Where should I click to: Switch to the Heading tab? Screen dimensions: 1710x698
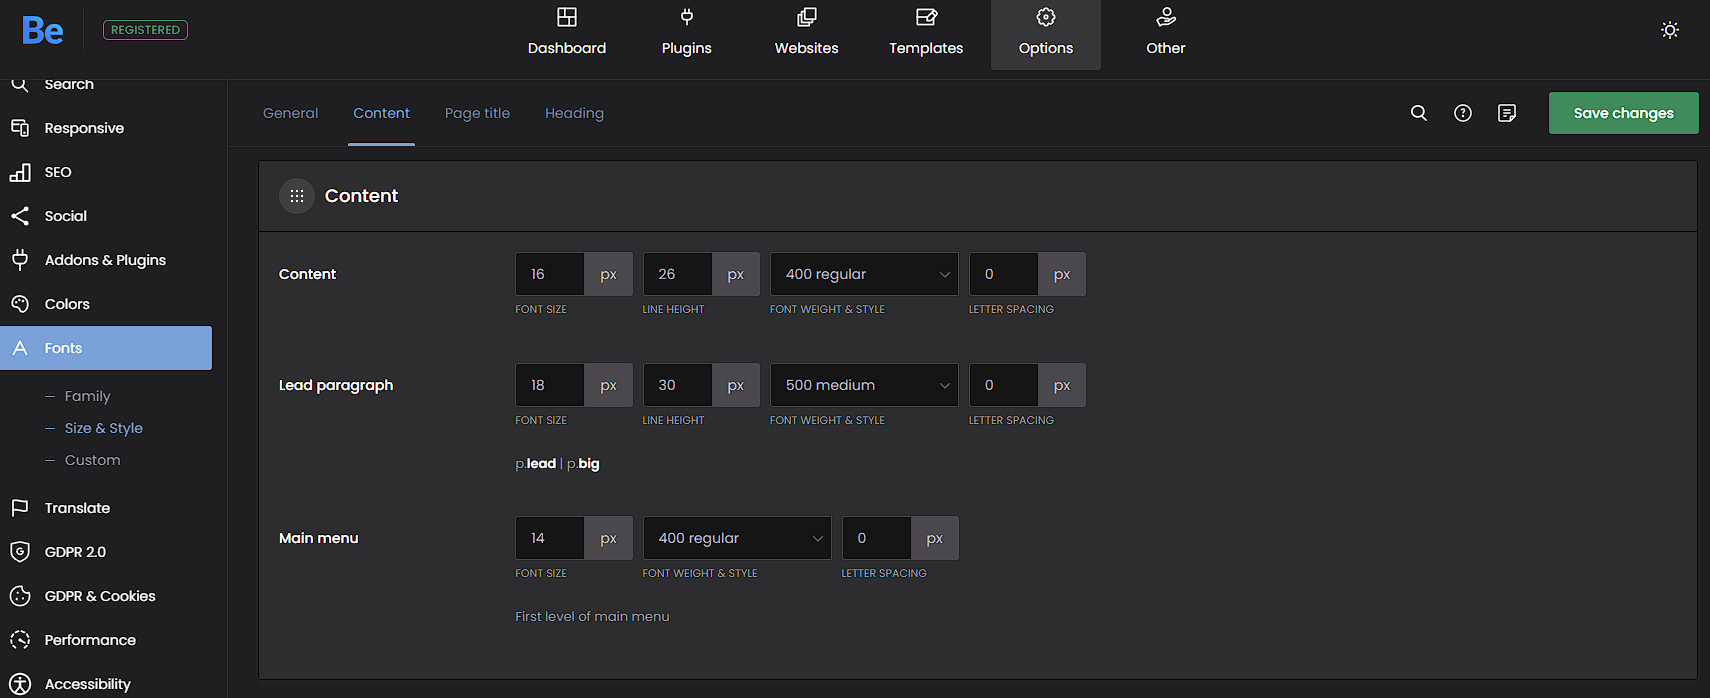[574, 113]
